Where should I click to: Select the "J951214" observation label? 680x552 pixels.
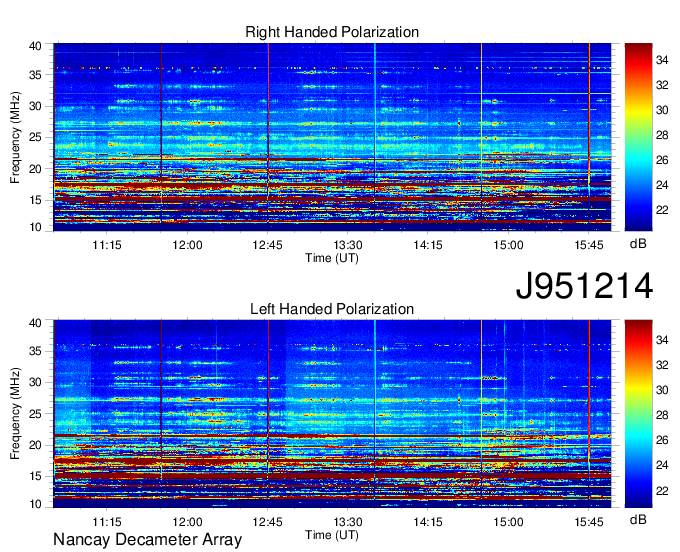pyautogui.click(x=584, y=286)
